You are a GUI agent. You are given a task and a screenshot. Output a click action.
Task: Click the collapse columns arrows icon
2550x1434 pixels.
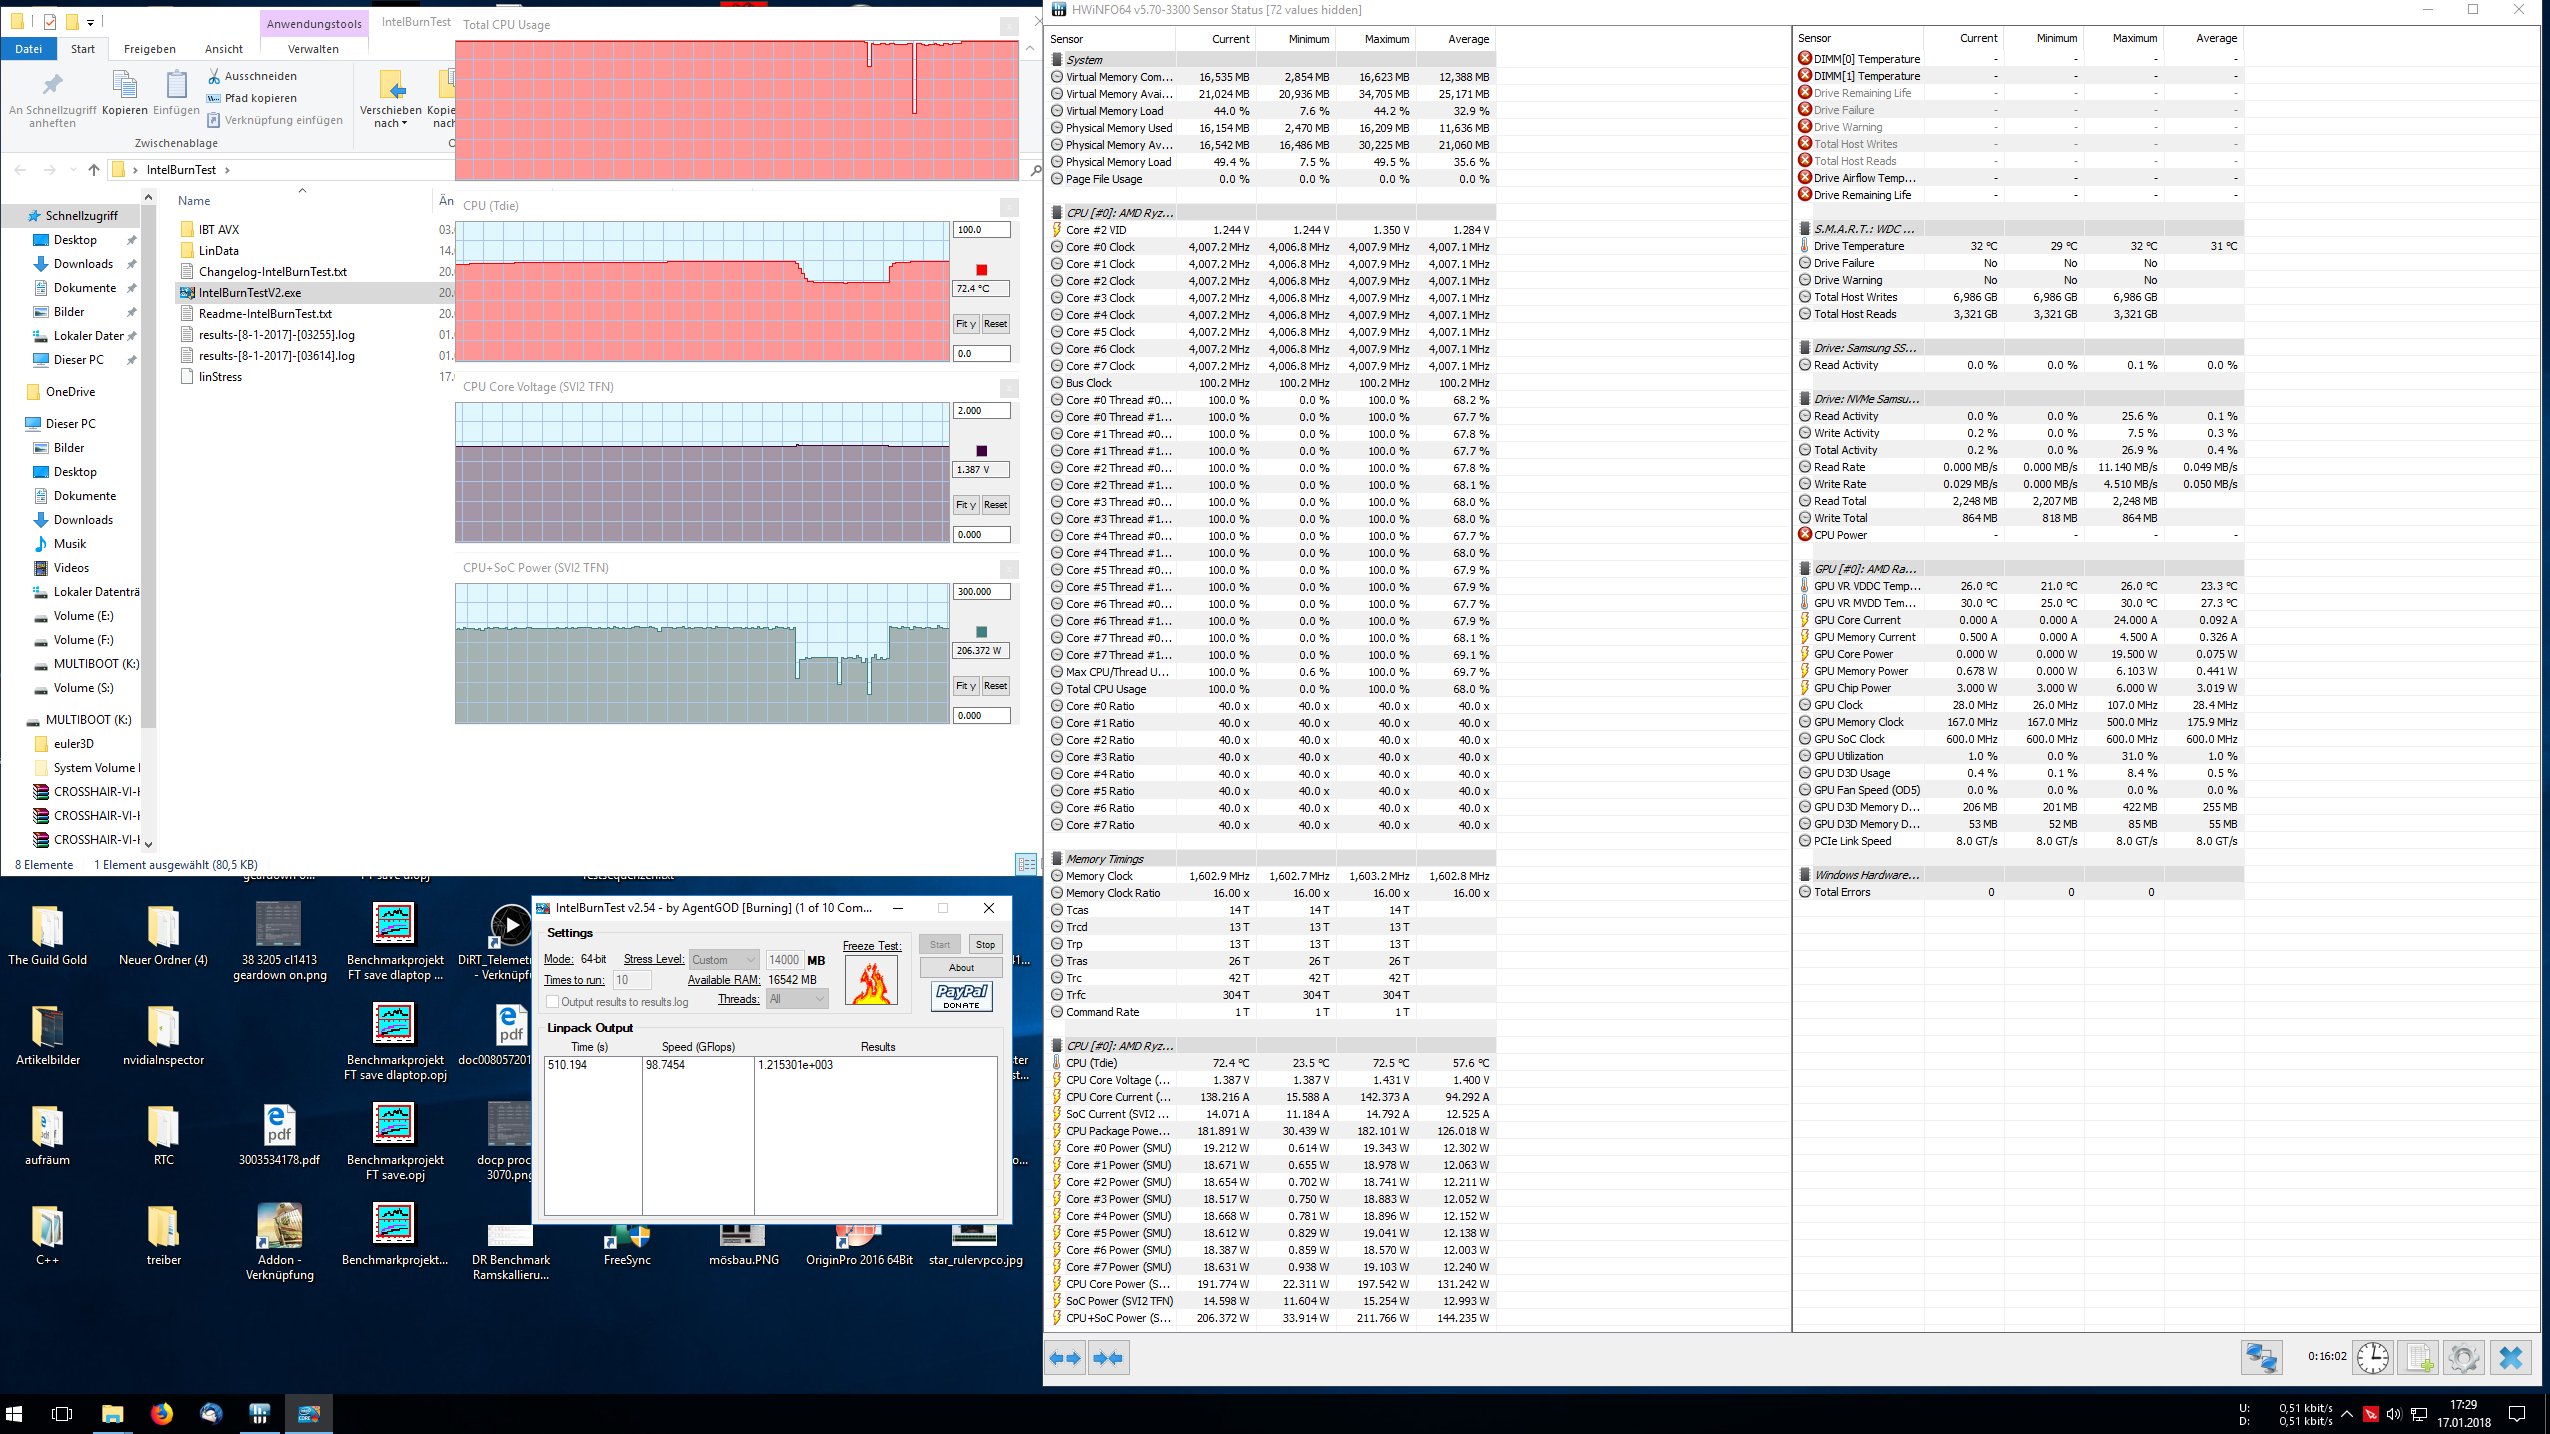1108,1358
